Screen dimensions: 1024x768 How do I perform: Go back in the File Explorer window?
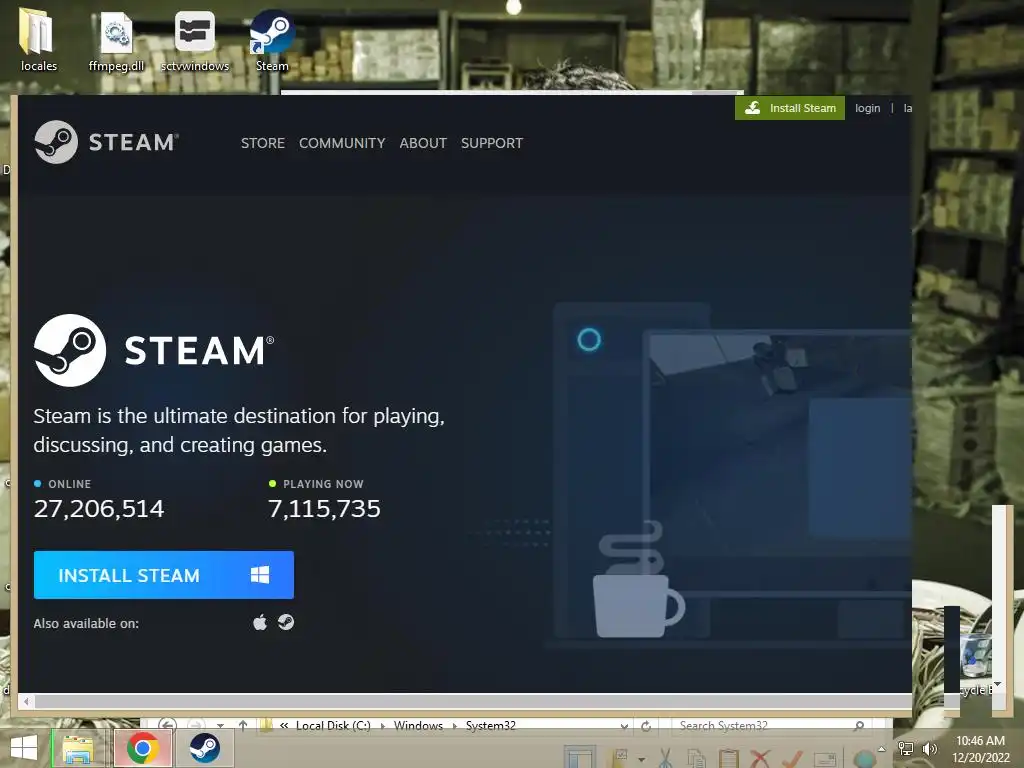[167, 726]
